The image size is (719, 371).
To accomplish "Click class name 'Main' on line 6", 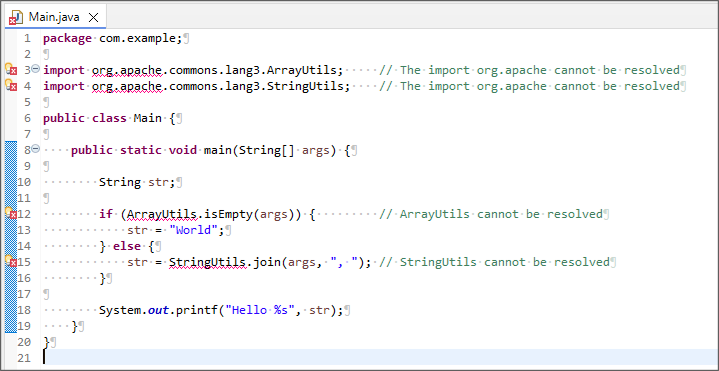I will pyautogui.click(x=148, y=118).
